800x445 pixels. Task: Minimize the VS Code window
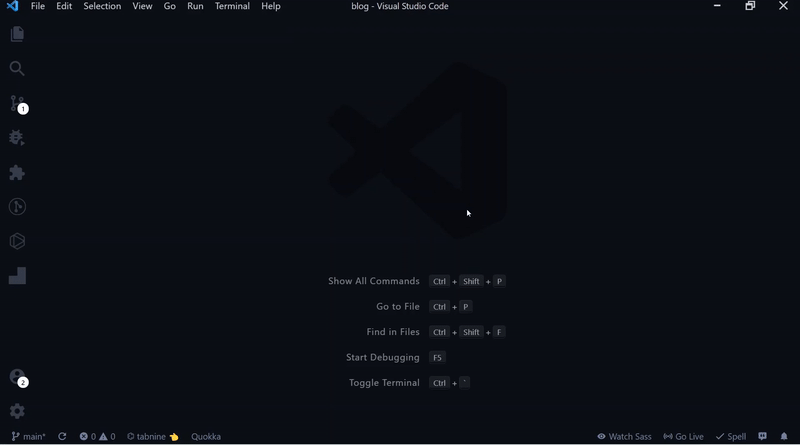click(717, 6)
